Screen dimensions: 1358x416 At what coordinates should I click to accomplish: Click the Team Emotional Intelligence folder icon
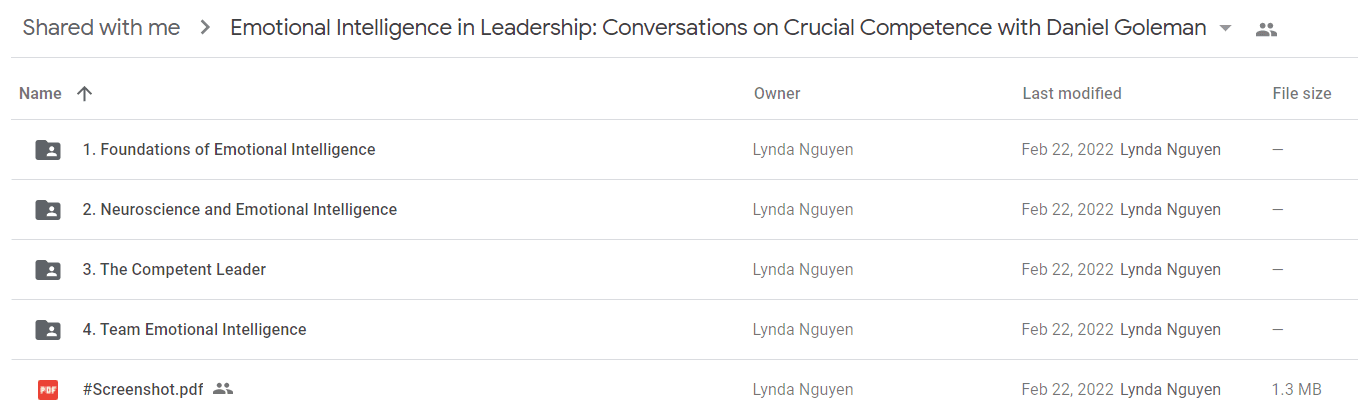click(48, 330)
